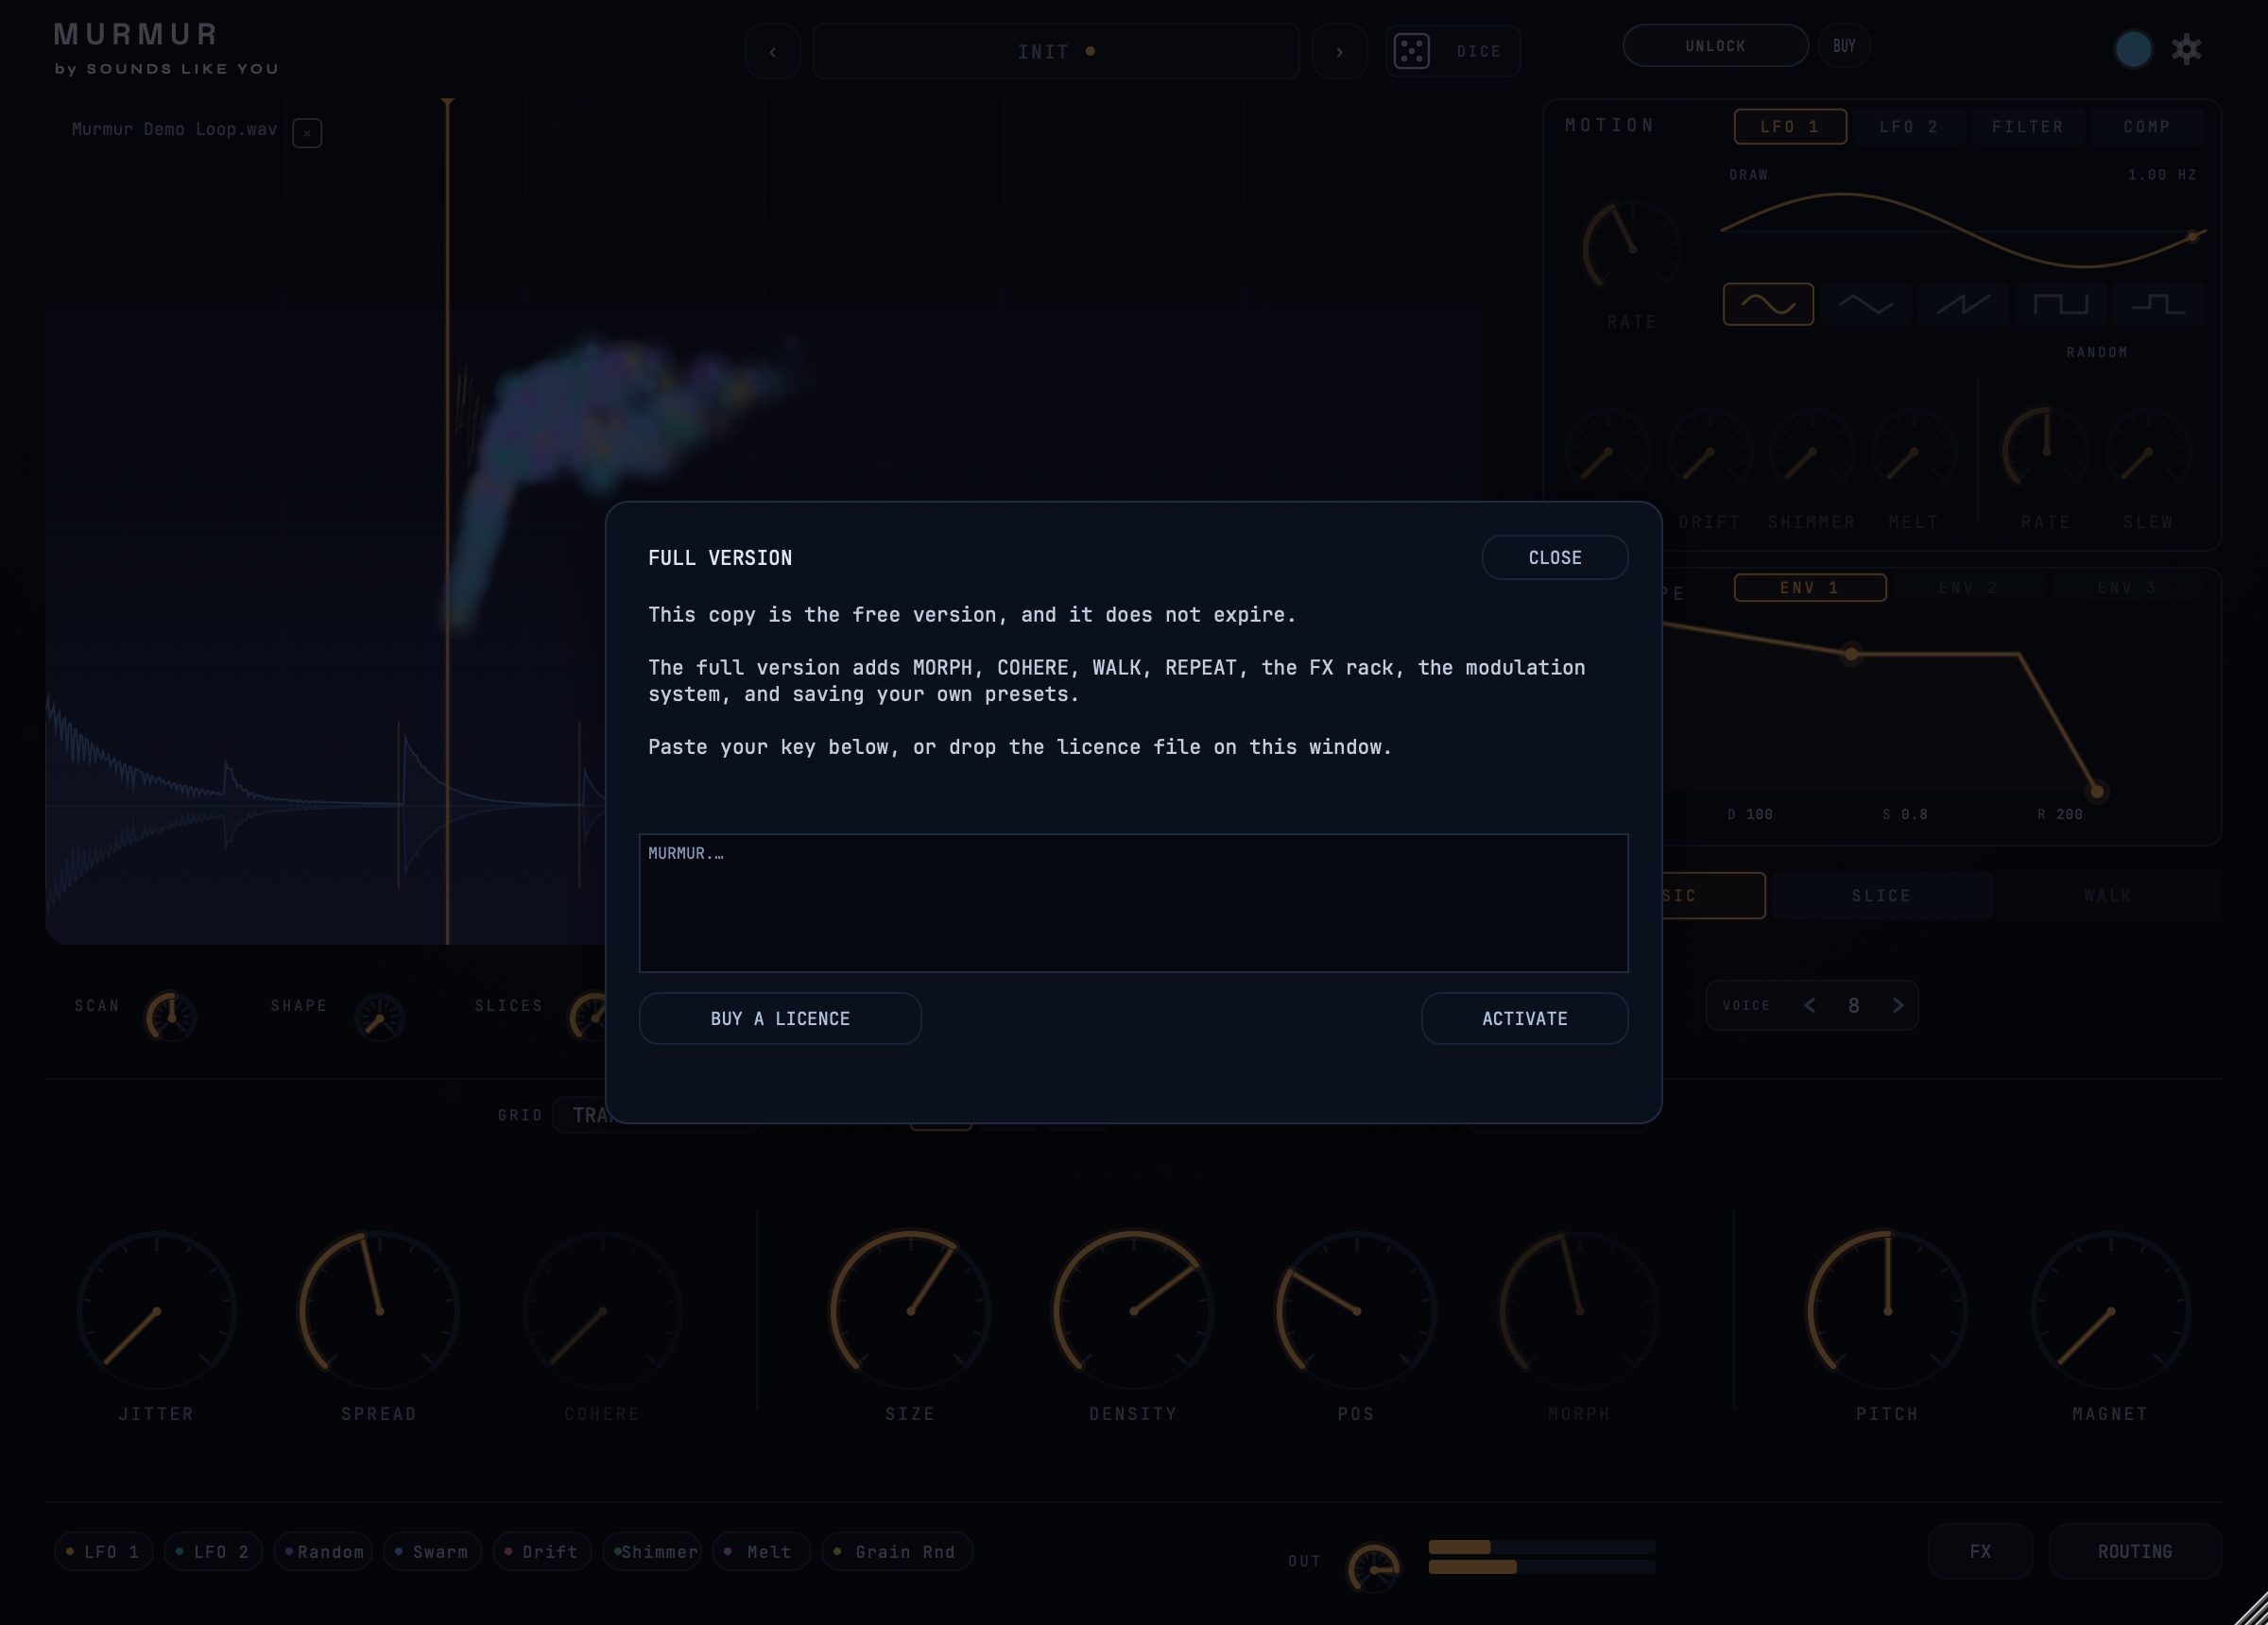Click Buy a Licence button
The height and width of the screenshot is (1625, 2268).
pos(780,1018)
